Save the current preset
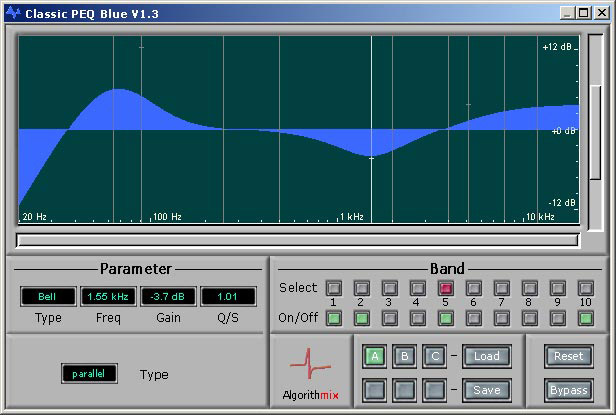 pos(487,390)
